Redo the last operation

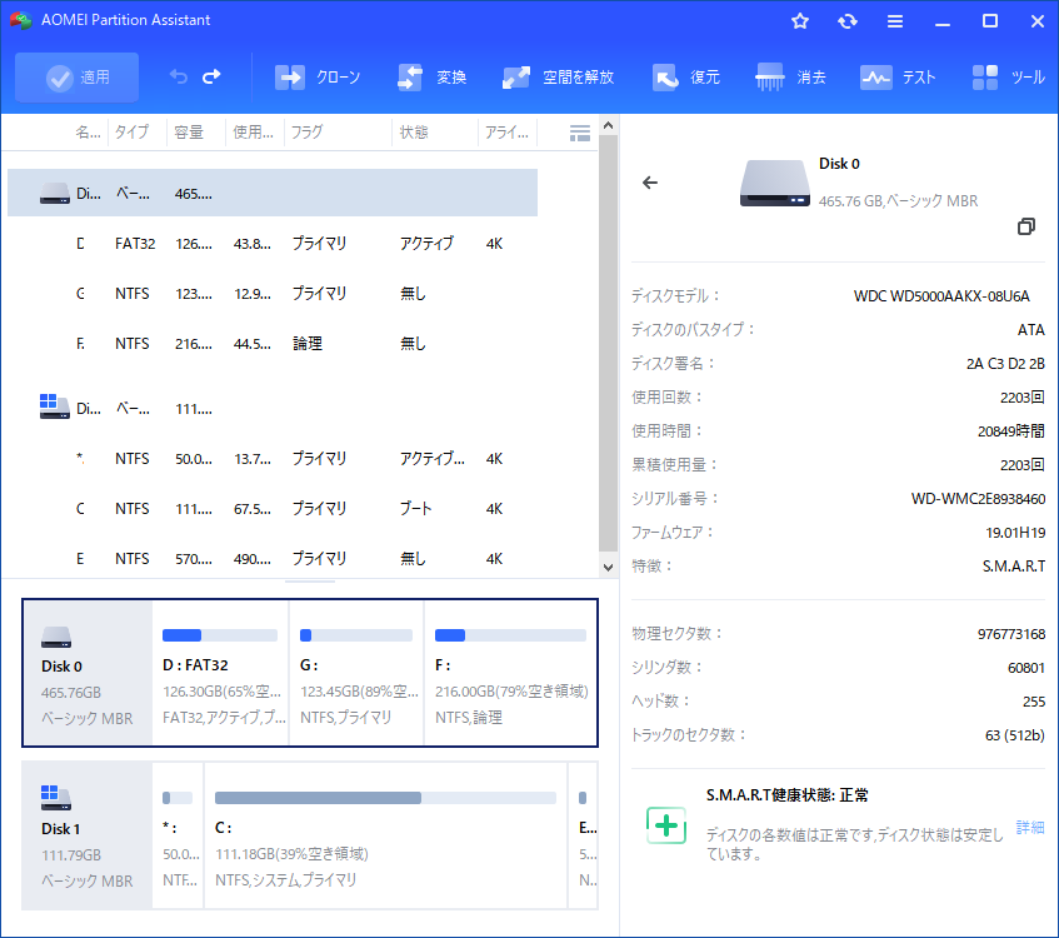coord(212,77)
